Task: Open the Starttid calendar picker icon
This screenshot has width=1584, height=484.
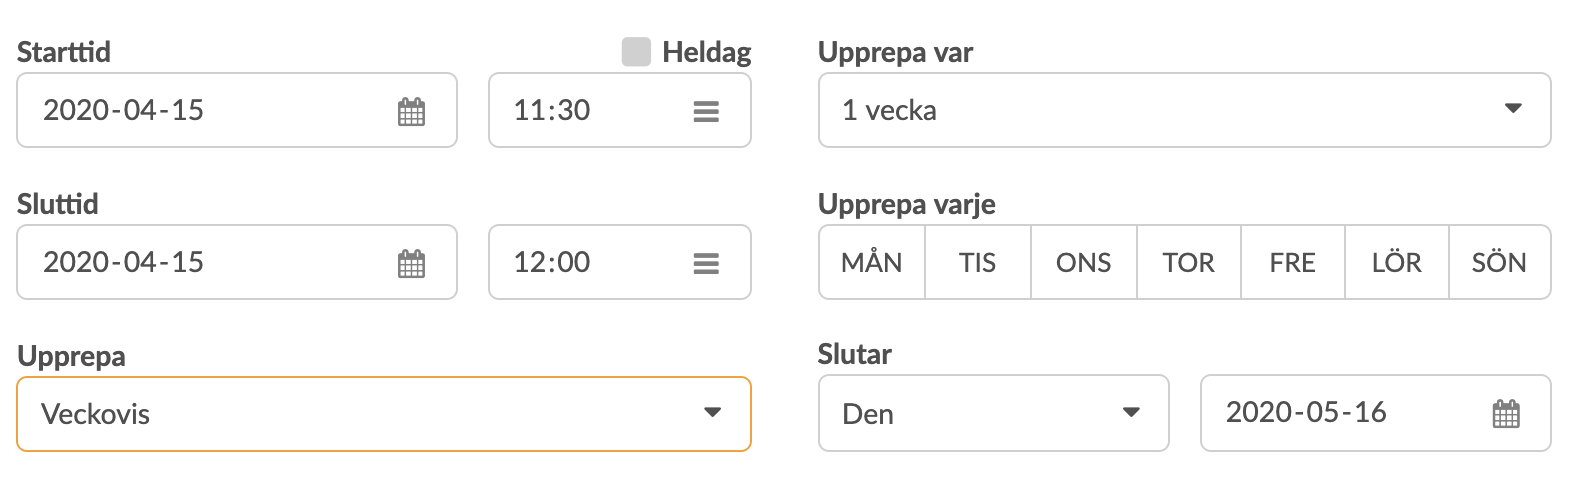Action: click(x=411, y=111)
